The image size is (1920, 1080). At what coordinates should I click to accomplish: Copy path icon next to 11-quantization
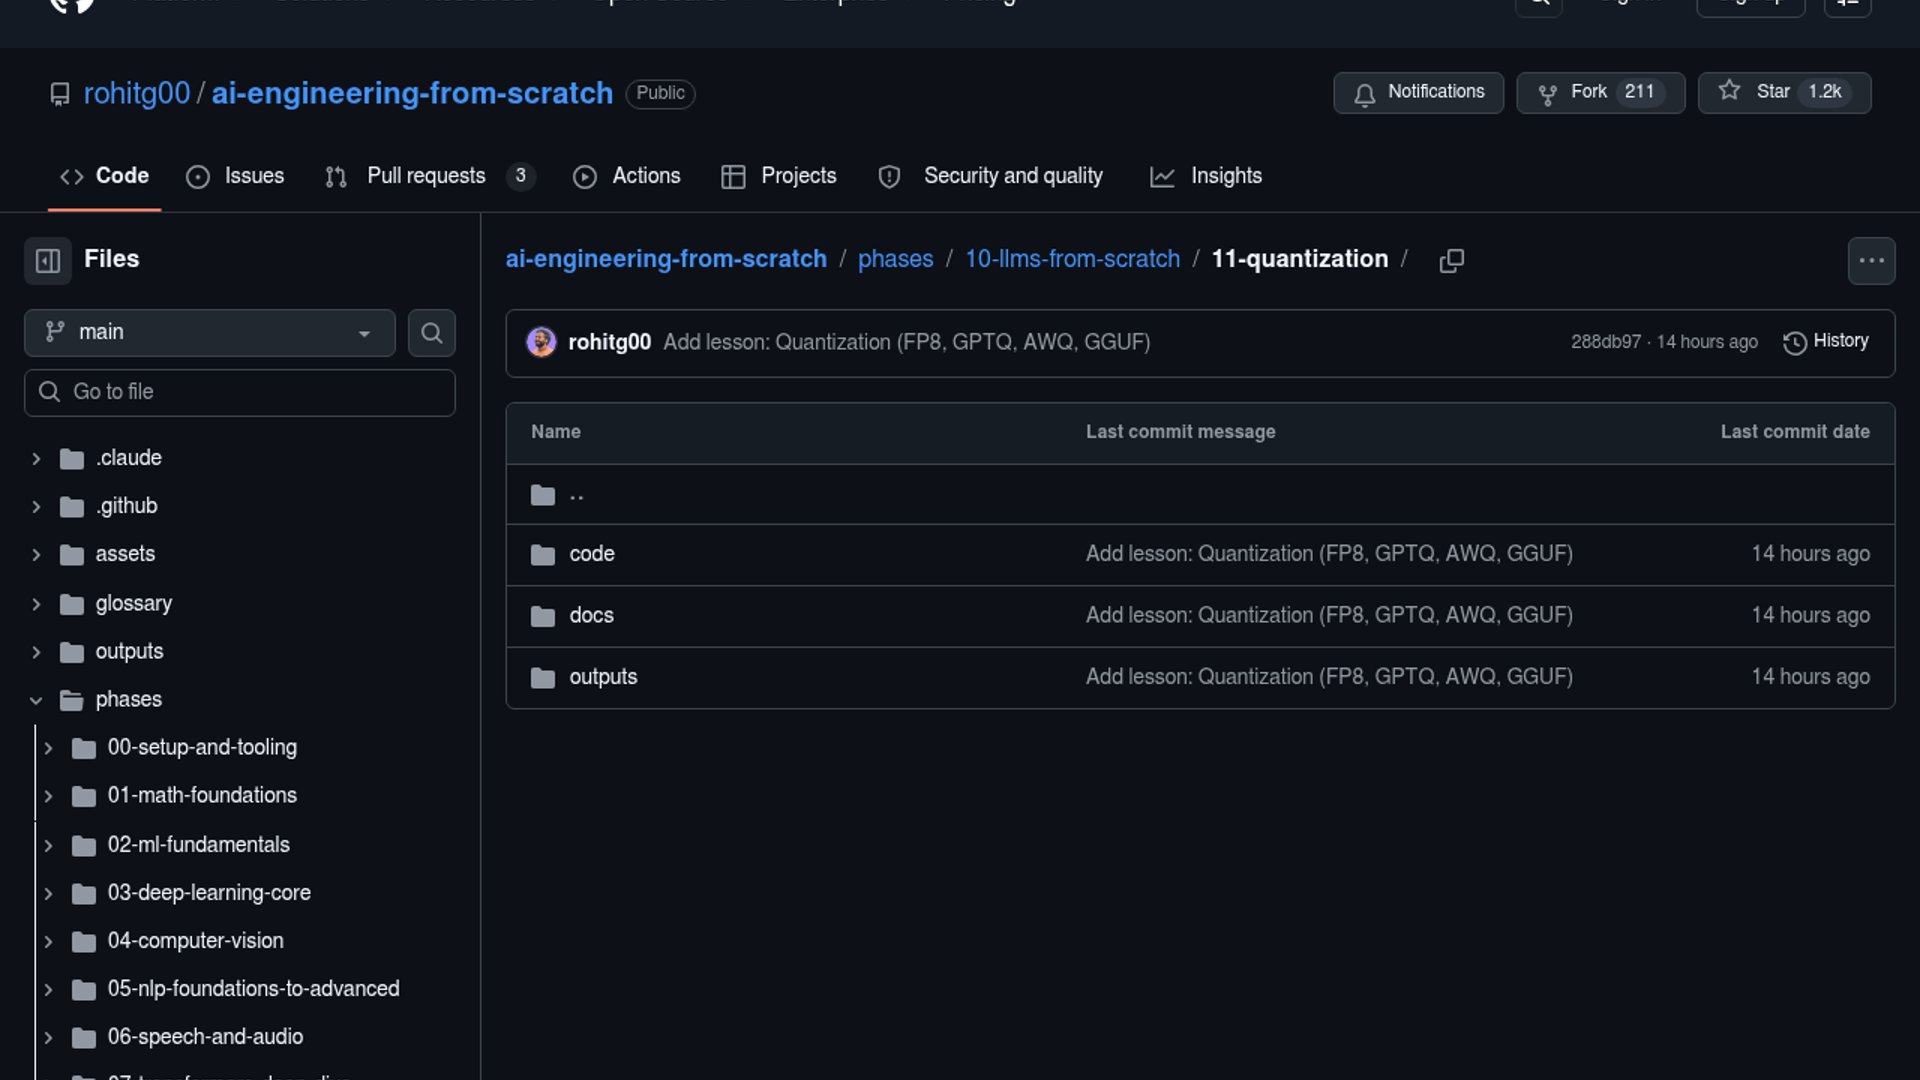(1451, 261)
